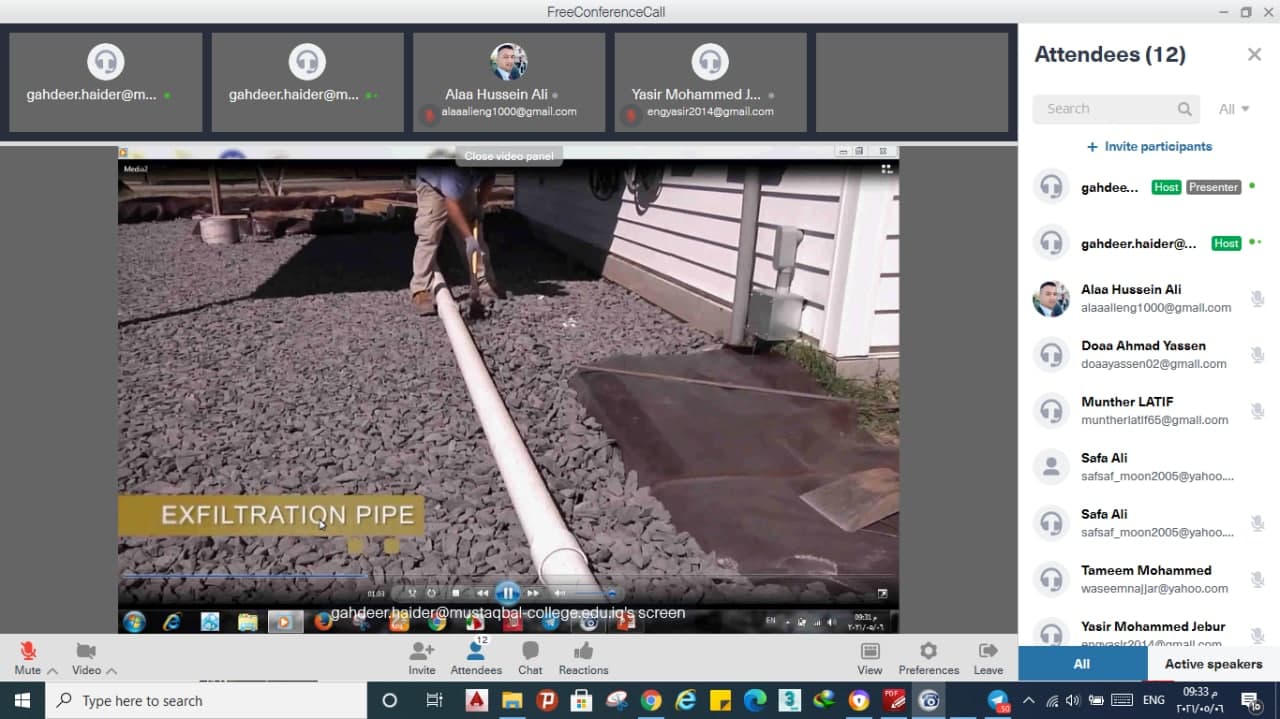The width and height of the screenshot is (1280, 719).
Task: Toggle Alaa Hussein Ali's microphone in list
Action: [1258, 298]
